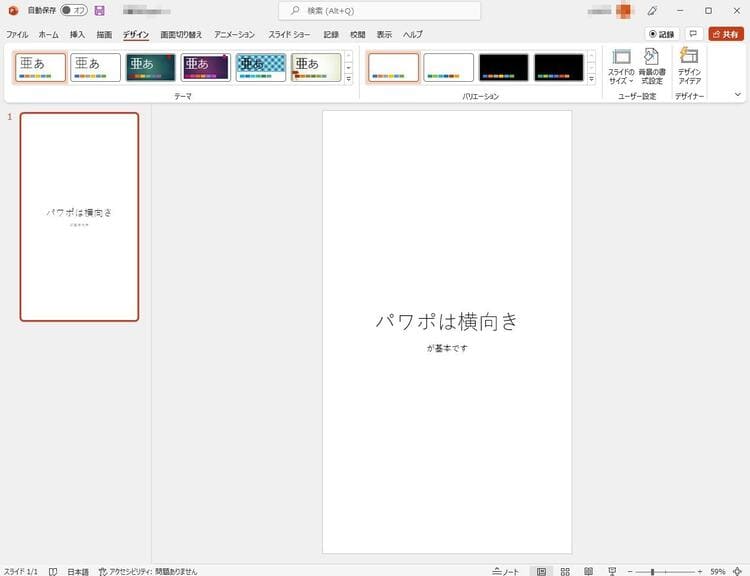The width and height of the screenshot is (750, 576).
Task: Toggle the ノート notes button
Action: pyautogui.click(x=506, y=571)
